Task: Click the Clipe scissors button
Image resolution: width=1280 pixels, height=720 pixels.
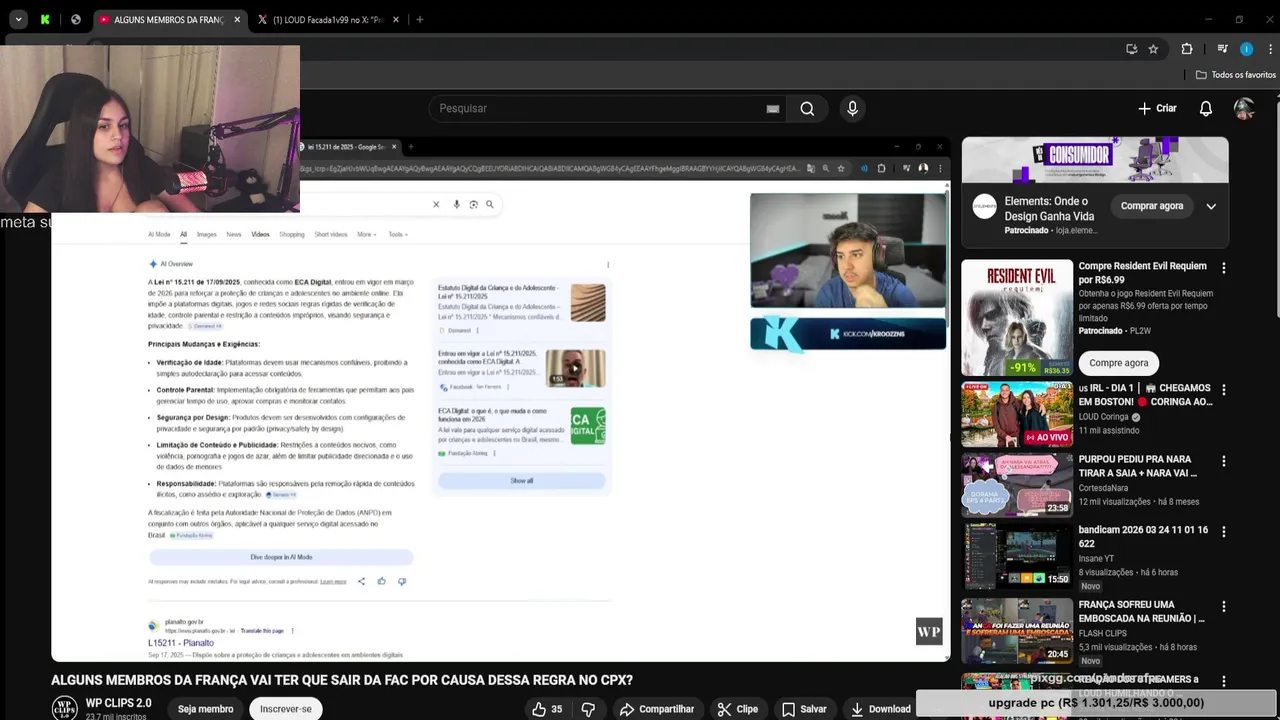Action: [738, 709]
